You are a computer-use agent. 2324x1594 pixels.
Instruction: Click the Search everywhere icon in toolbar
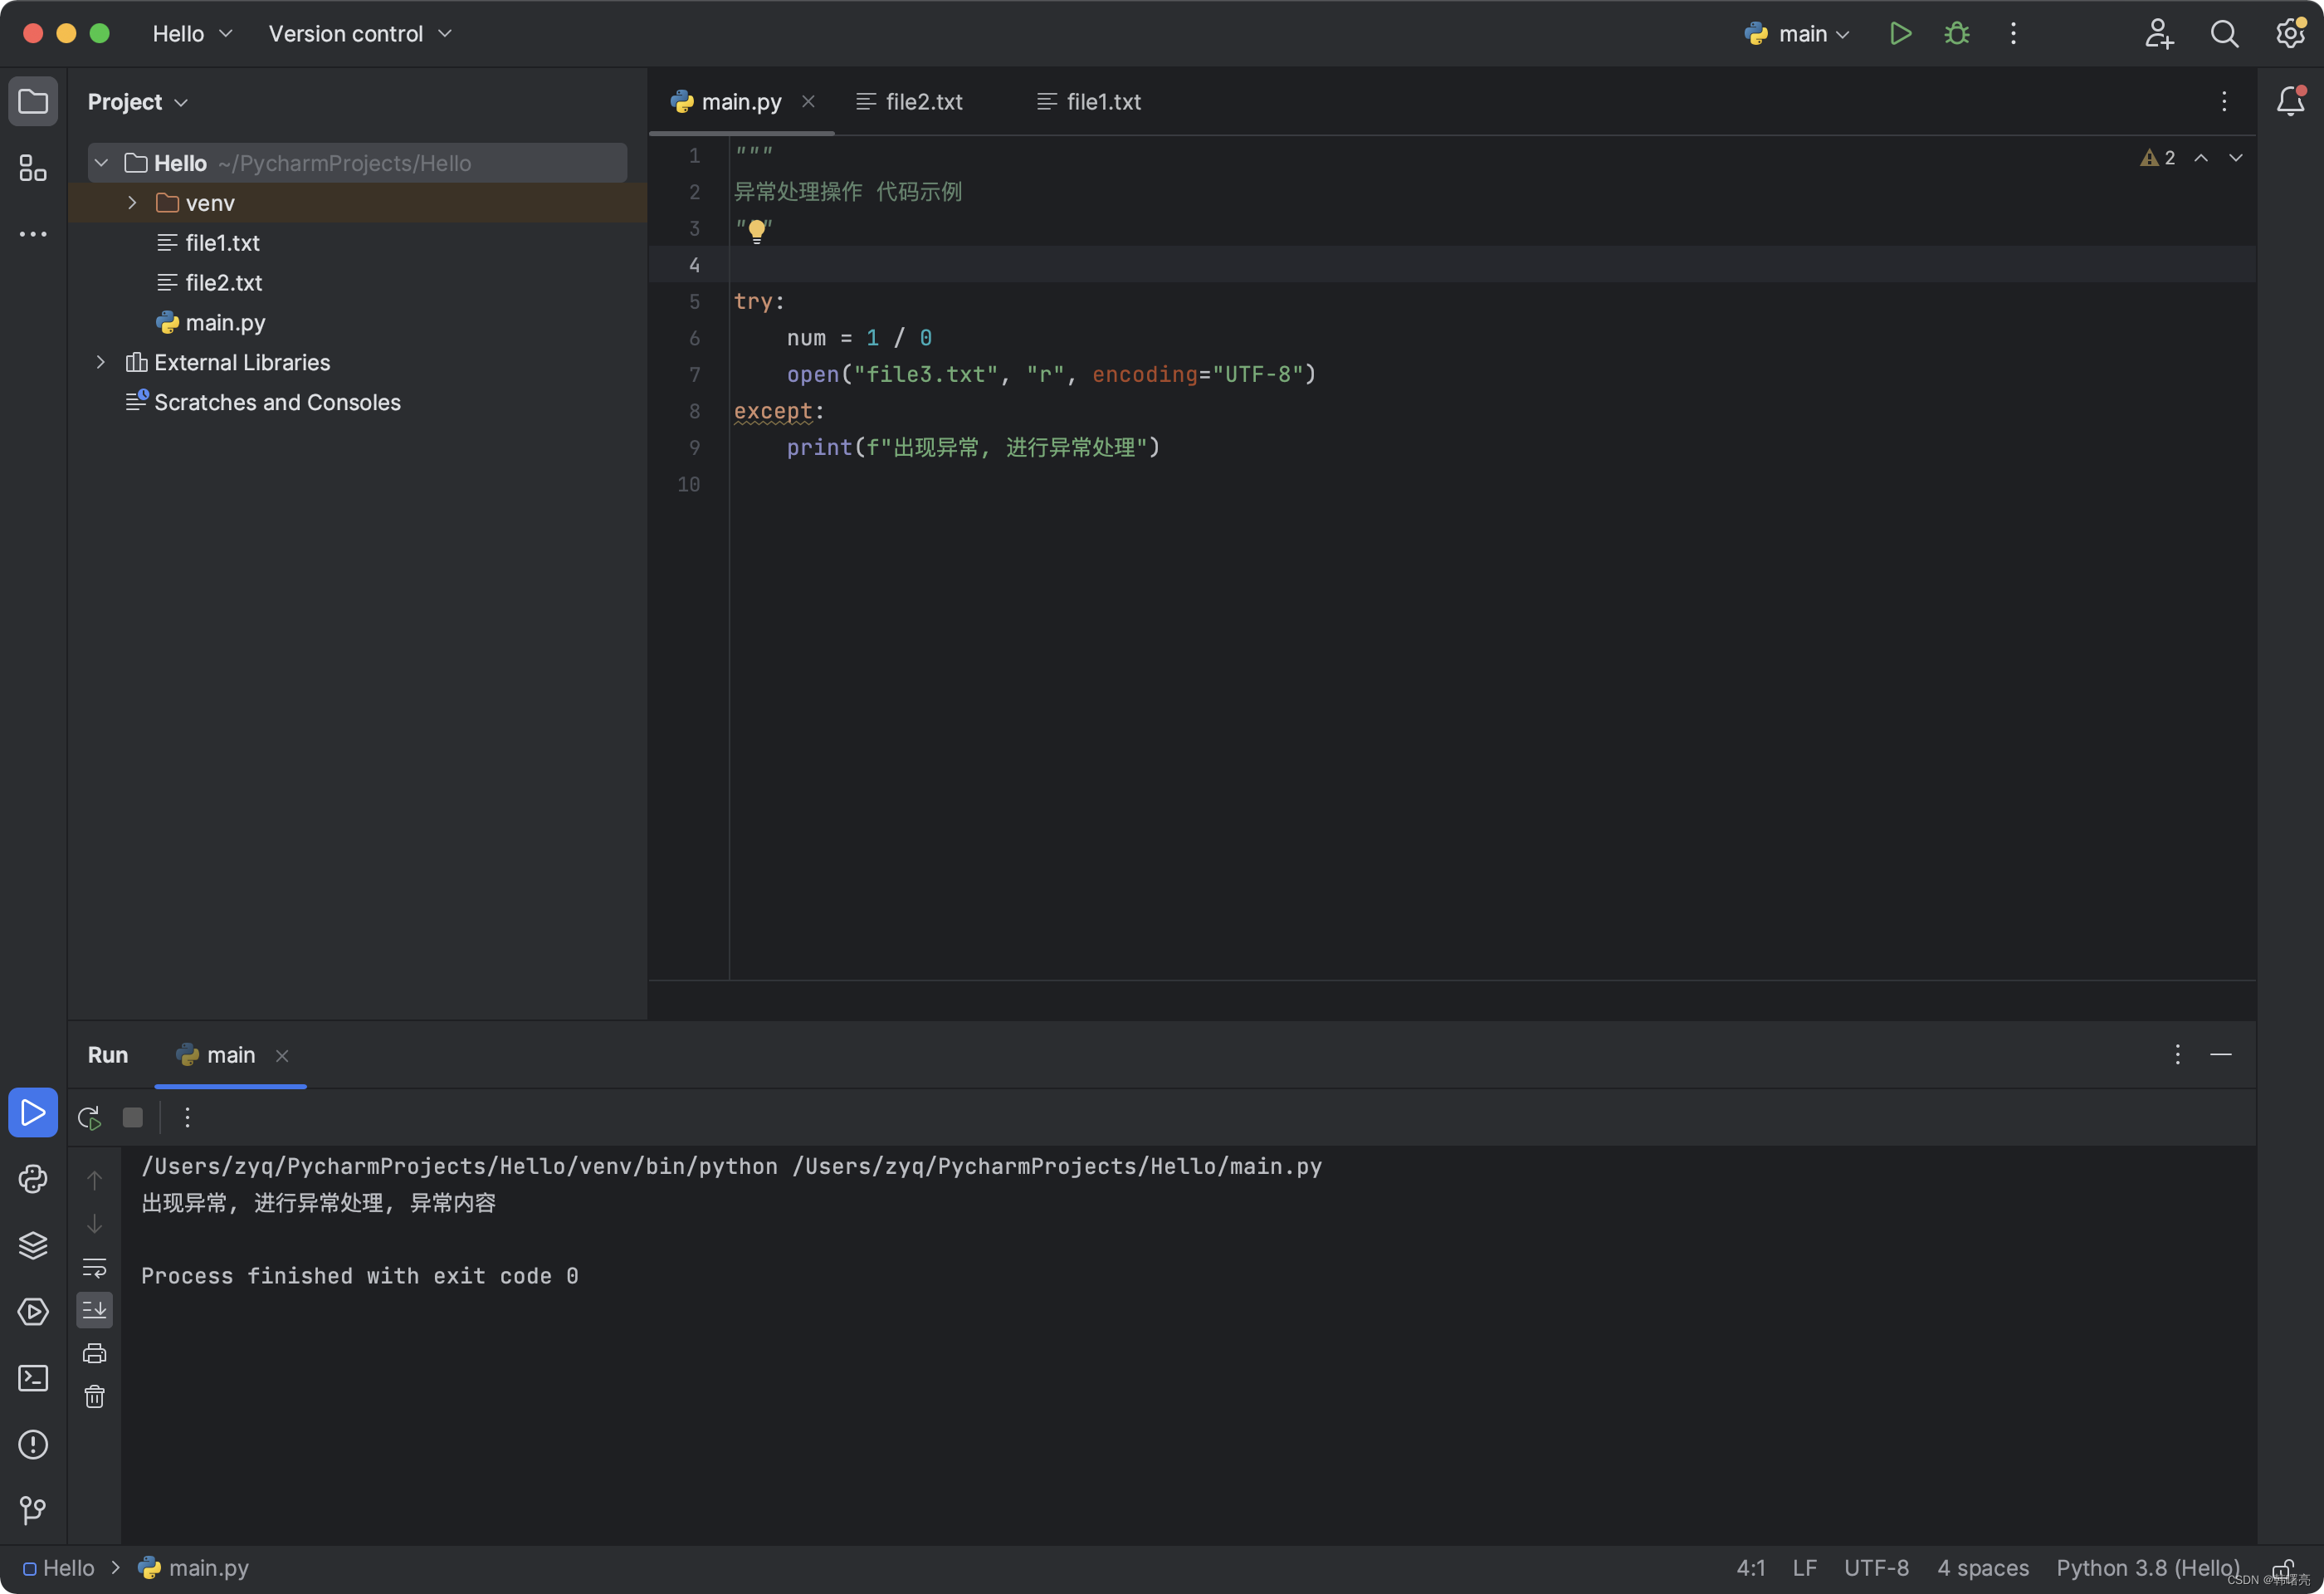(x=2224, y=32)
